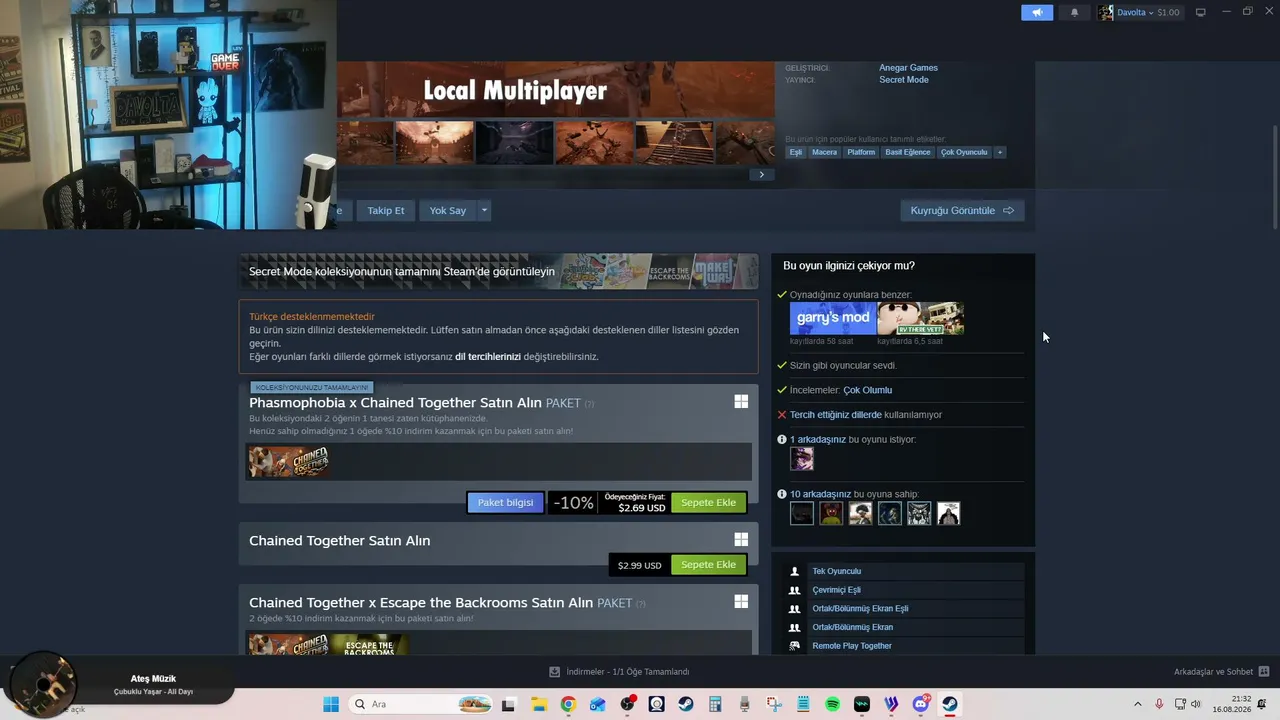1280x720 pixels.
Task: Open the 1 arkadaşınız wishlist friends link
Action: 818,440
